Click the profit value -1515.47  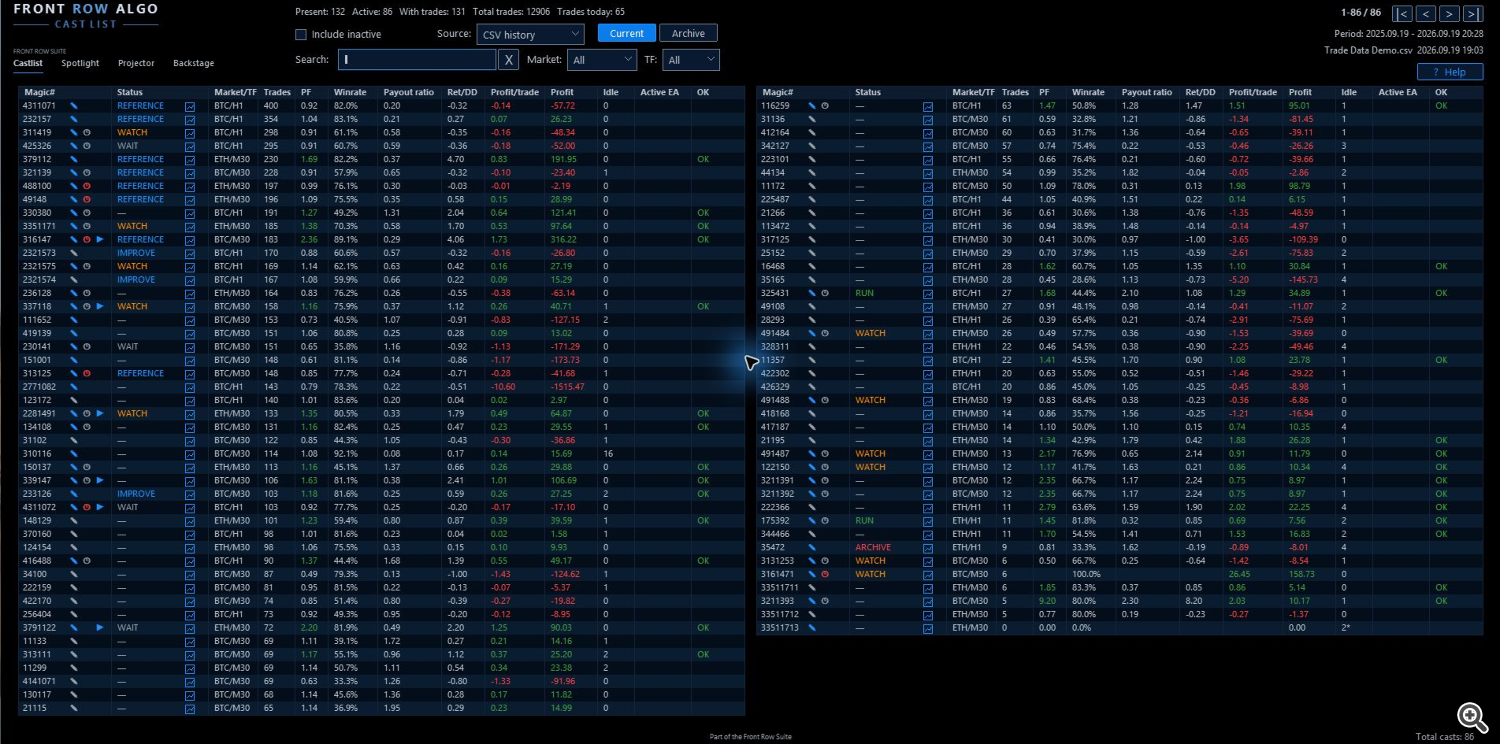click(x=568, y=387)
